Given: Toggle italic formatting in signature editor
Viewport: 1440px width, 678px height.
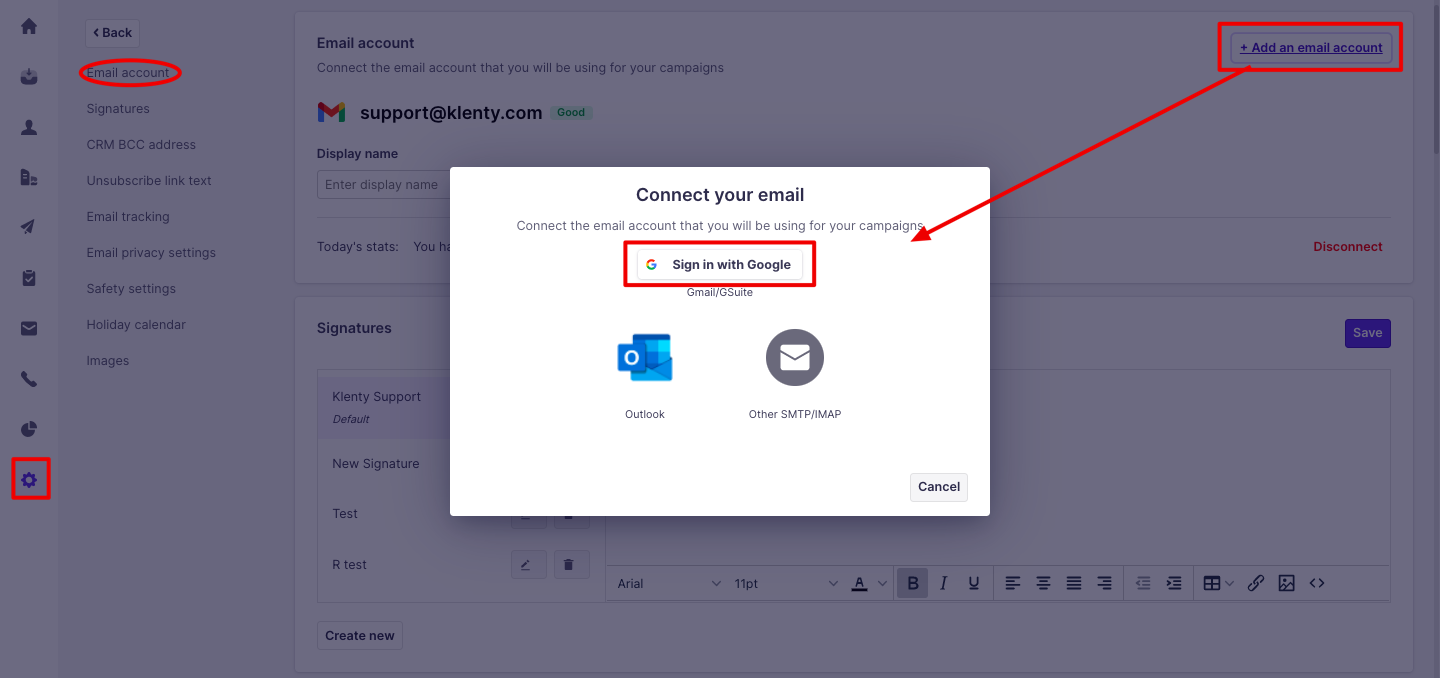Looking at the screenshot, I should tap(943, 583).
